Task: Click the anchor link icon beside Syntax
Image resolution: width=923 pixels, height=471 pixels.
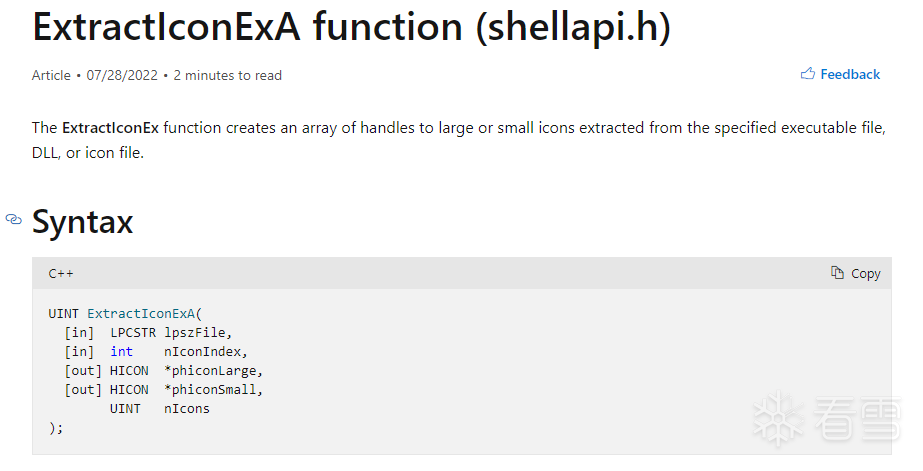Action: pos(14,219)
